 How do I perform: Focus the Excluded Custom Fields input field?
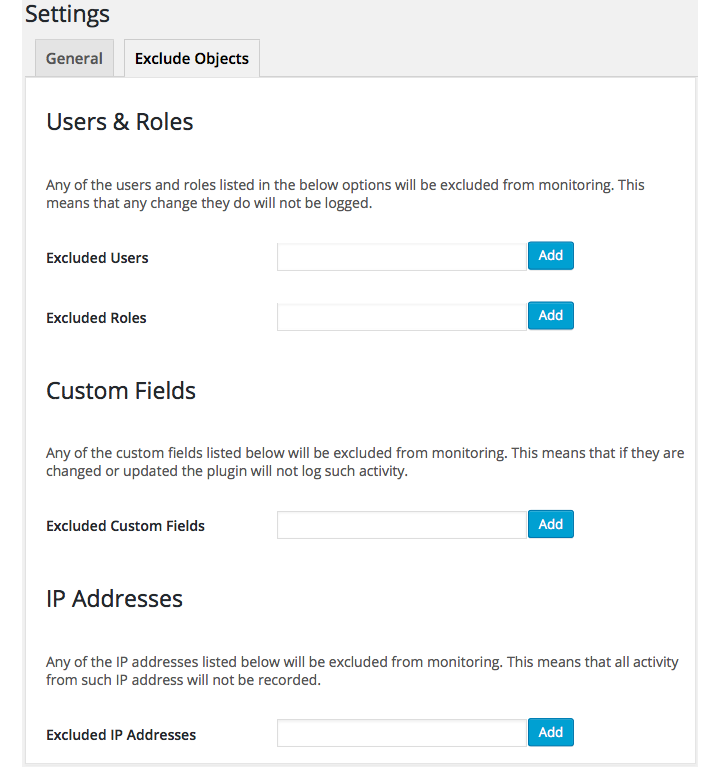click(x=402, y=525)
